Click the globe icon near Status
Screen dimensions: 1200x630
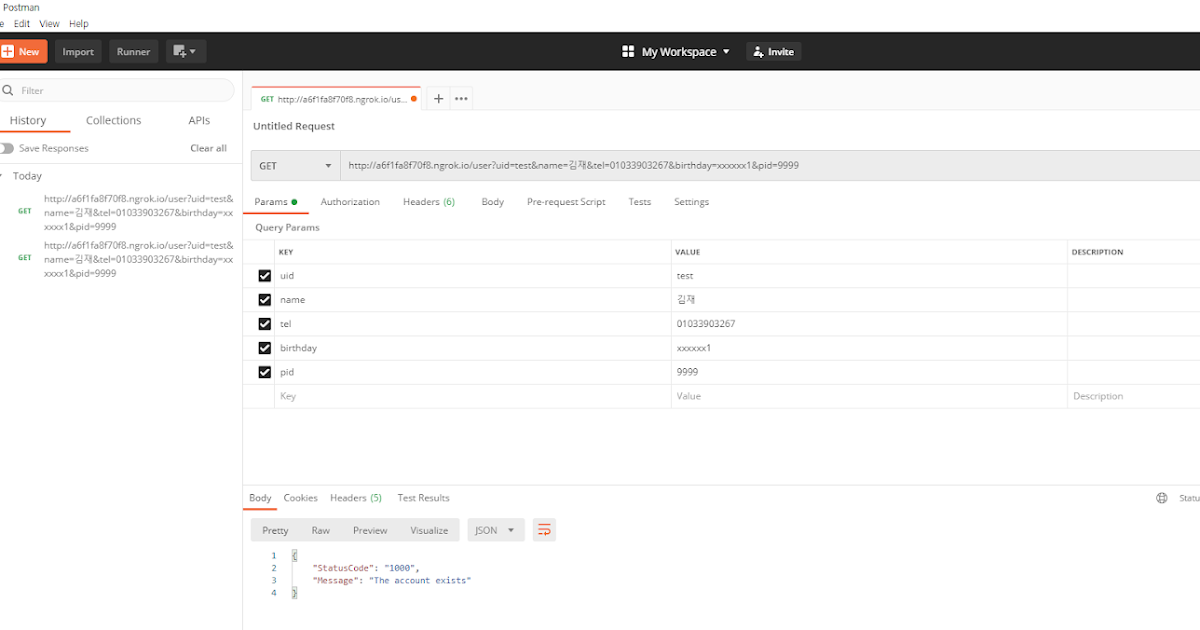coord(1161,496)
